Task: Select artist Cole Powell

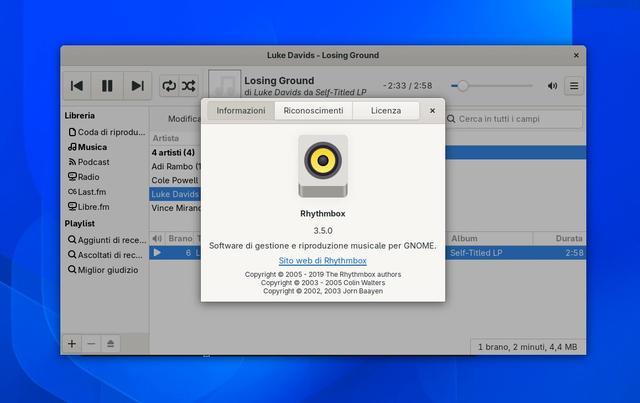Action: pyautogui.click(x=176, y=180)
